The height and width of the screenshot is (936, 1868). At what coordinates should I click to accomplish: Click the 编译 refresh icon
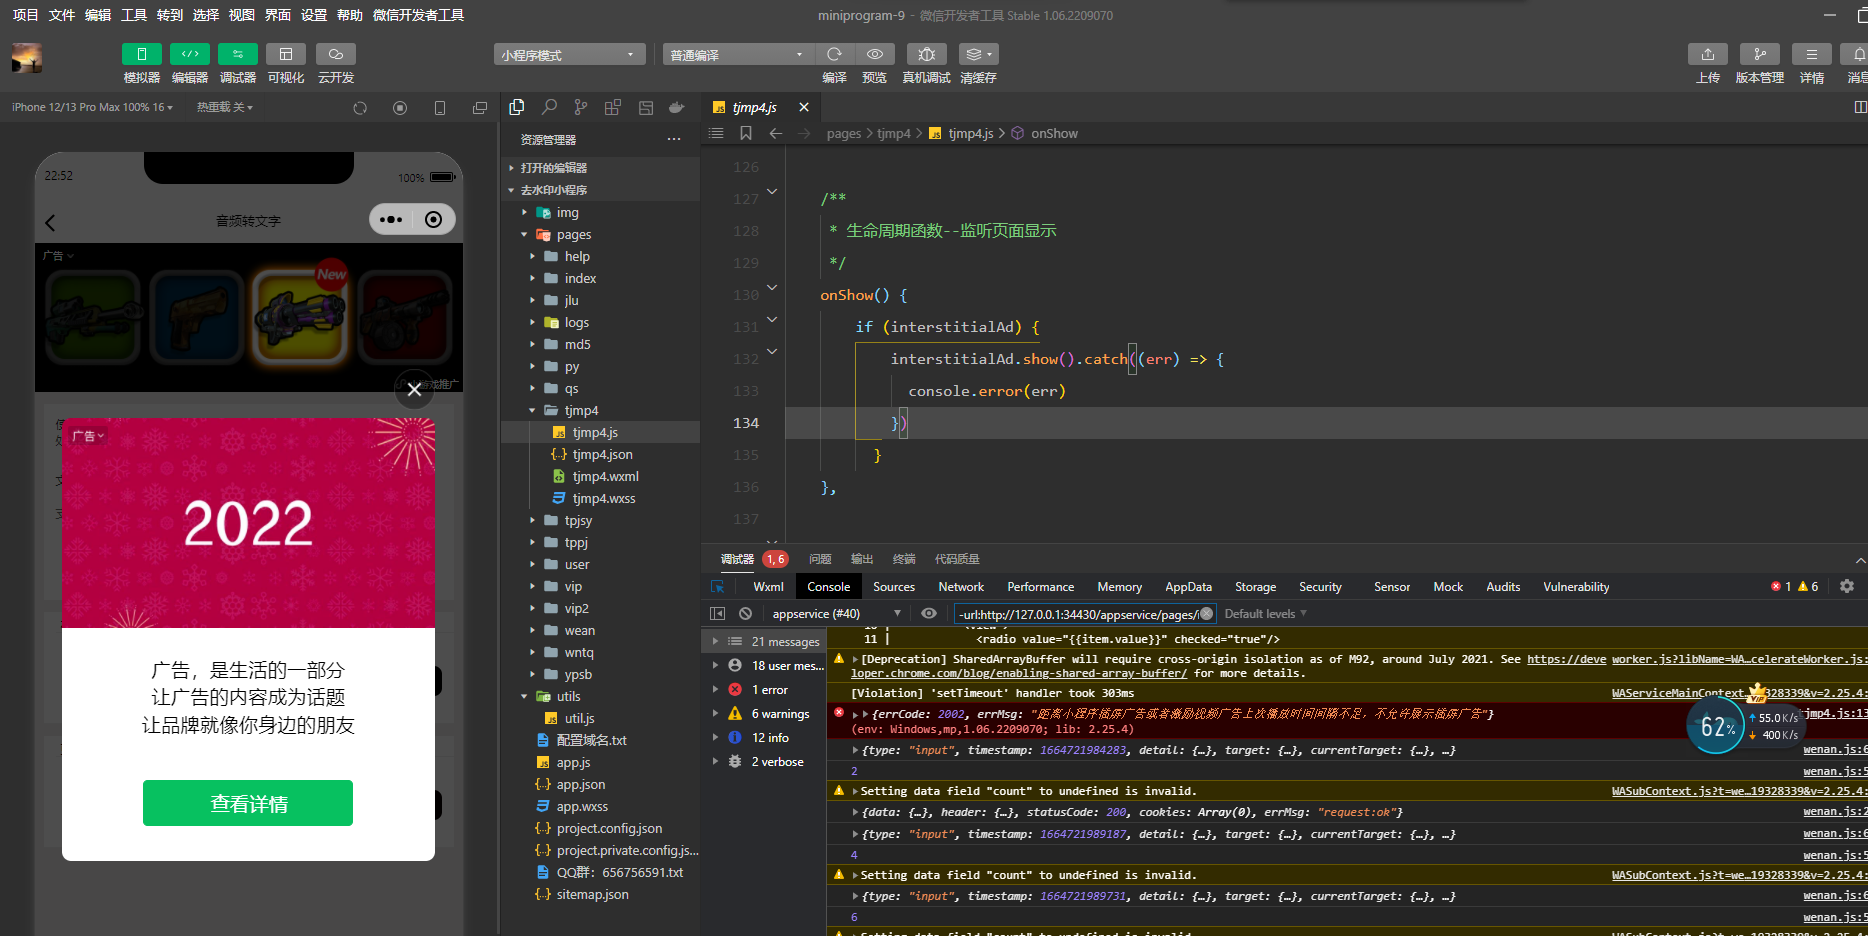click(834, 54)
